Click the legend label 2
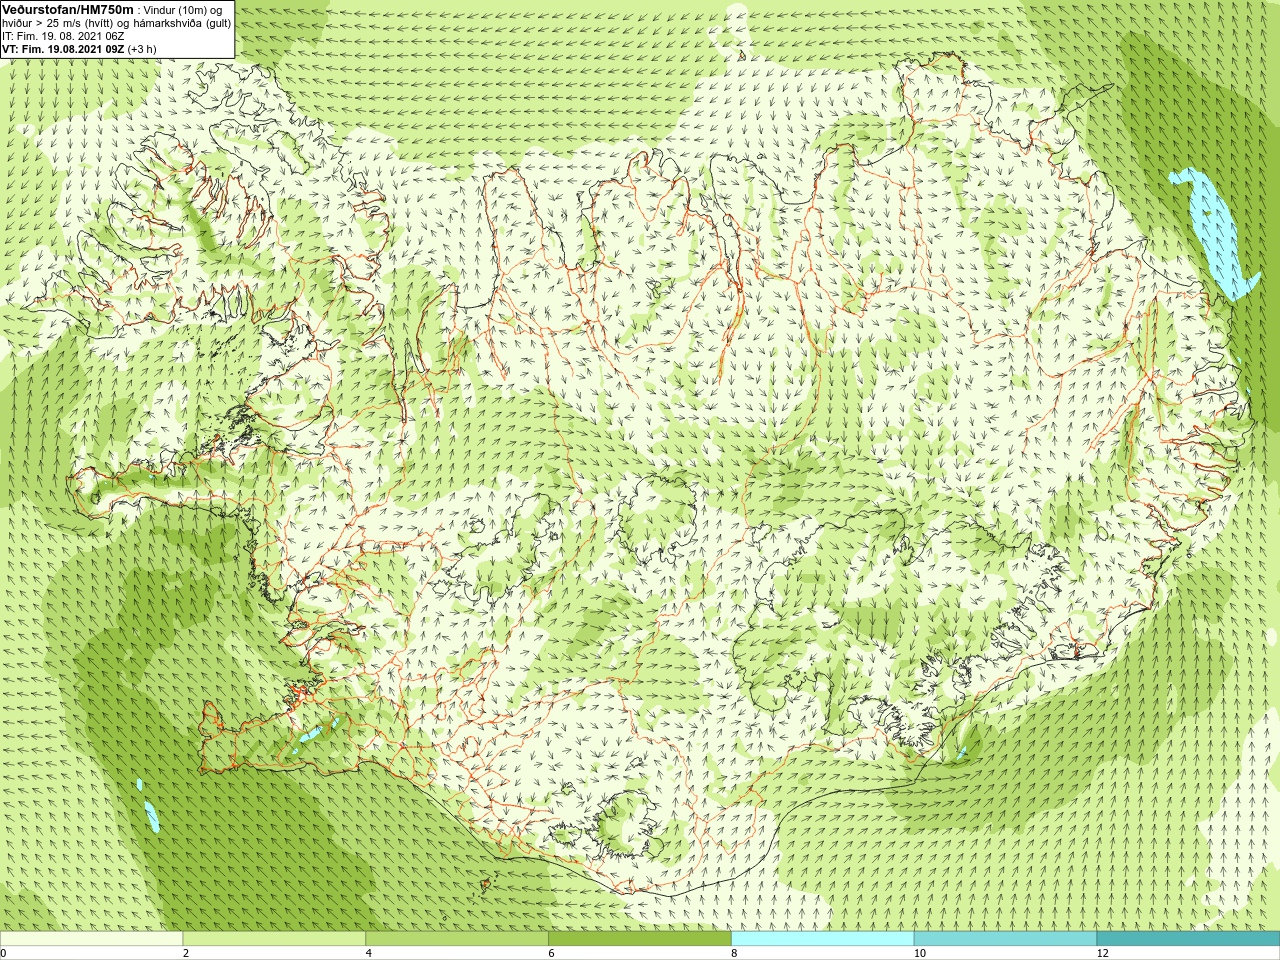The image size is (1280, 960). pyautogui.click(x=186, y=953)
